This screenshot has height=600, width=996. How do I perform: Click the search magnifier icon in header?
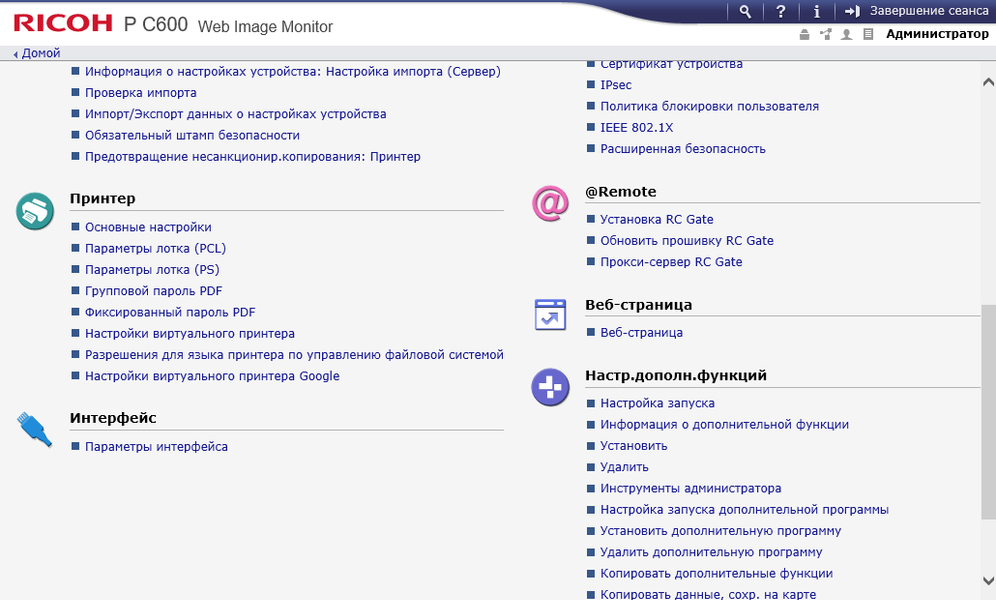click(x=745, y=12)
